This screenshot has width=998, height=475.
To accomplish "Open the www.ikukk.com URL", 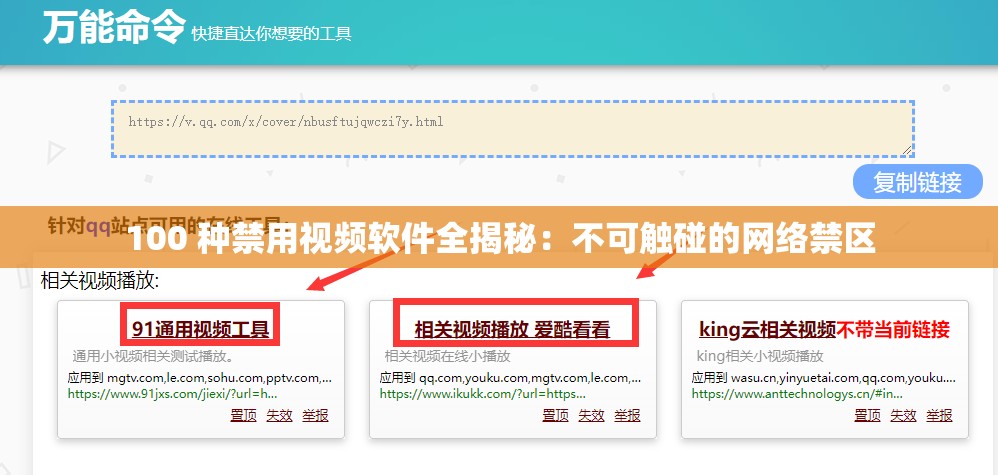I will coord(482,394).
